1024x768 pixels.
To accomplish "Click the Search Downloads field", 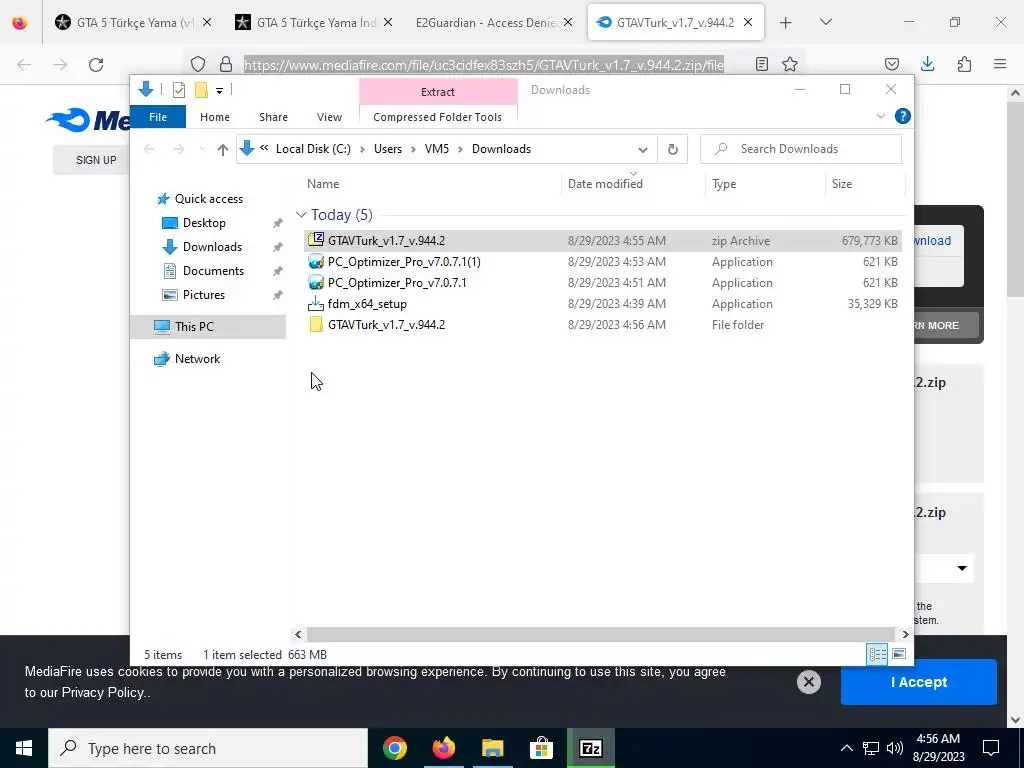I will click(x=801, y=149).
